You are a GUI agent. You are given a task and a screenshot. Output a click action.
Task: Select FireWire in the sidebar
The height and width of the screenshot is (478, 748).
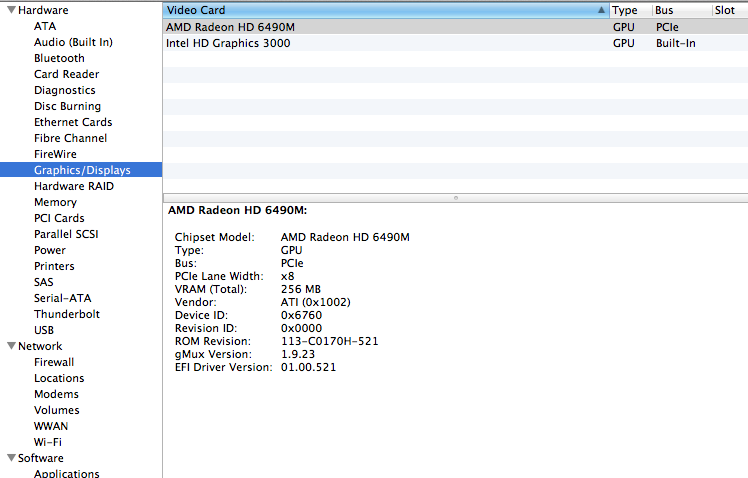pyautogui.click(x=55, y=154)
